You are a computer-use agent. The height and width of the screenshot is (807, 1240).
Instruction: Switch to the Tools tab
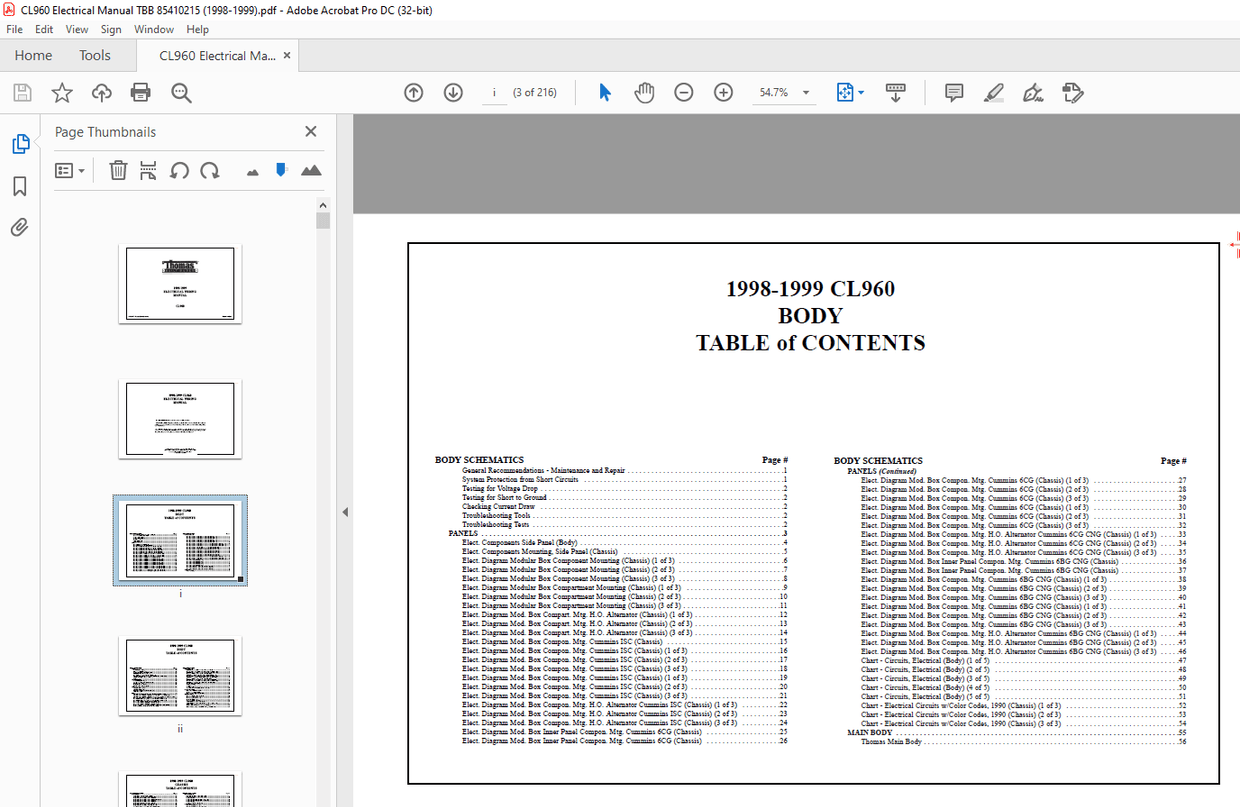[95, 55]
